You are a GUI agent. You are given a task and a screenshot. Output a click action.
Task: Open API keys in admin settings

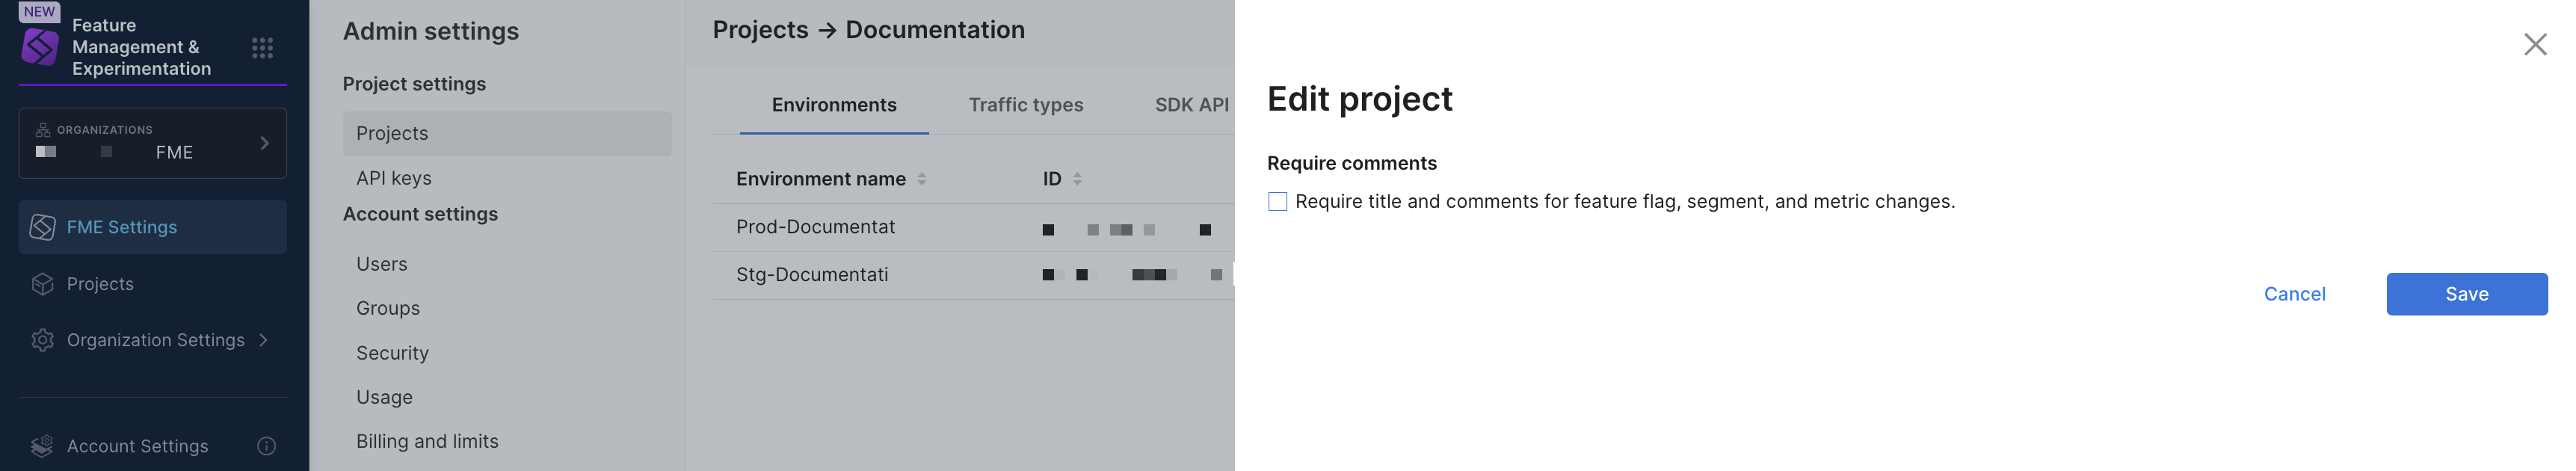coord(394,178)
